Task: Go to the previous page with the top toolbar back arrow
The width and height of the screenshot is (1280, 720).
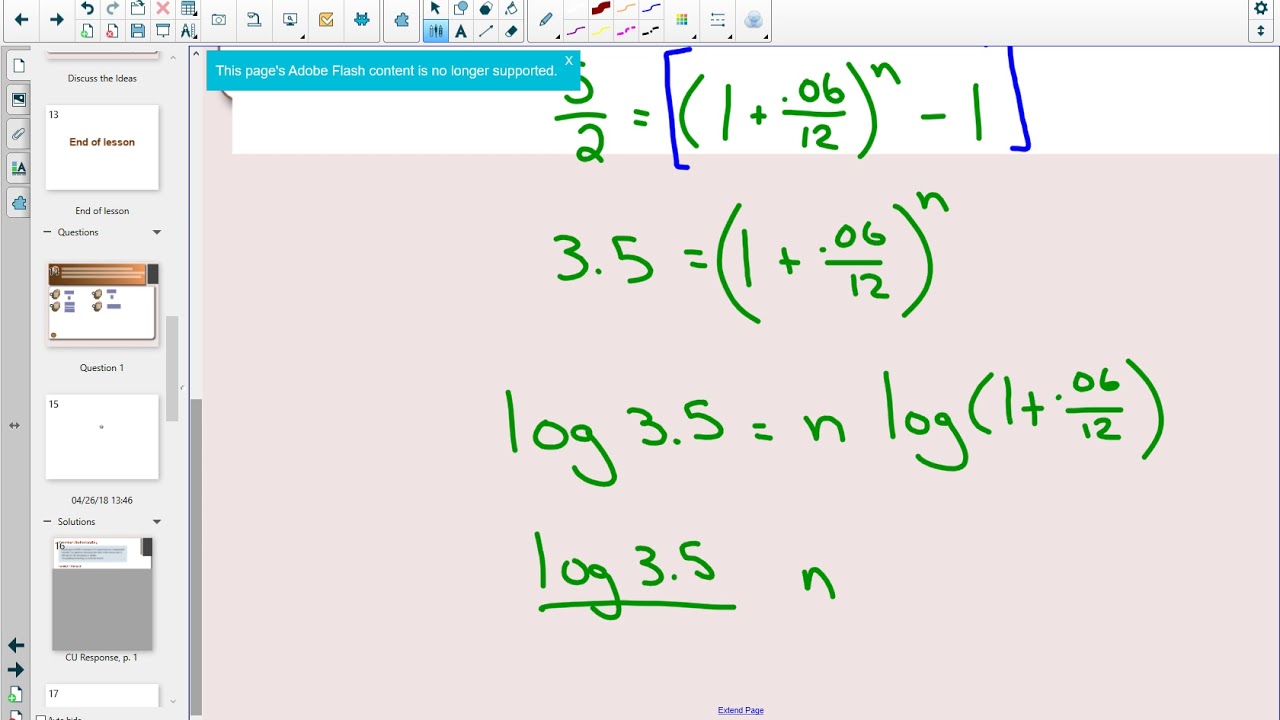Action: click(21, 19)
